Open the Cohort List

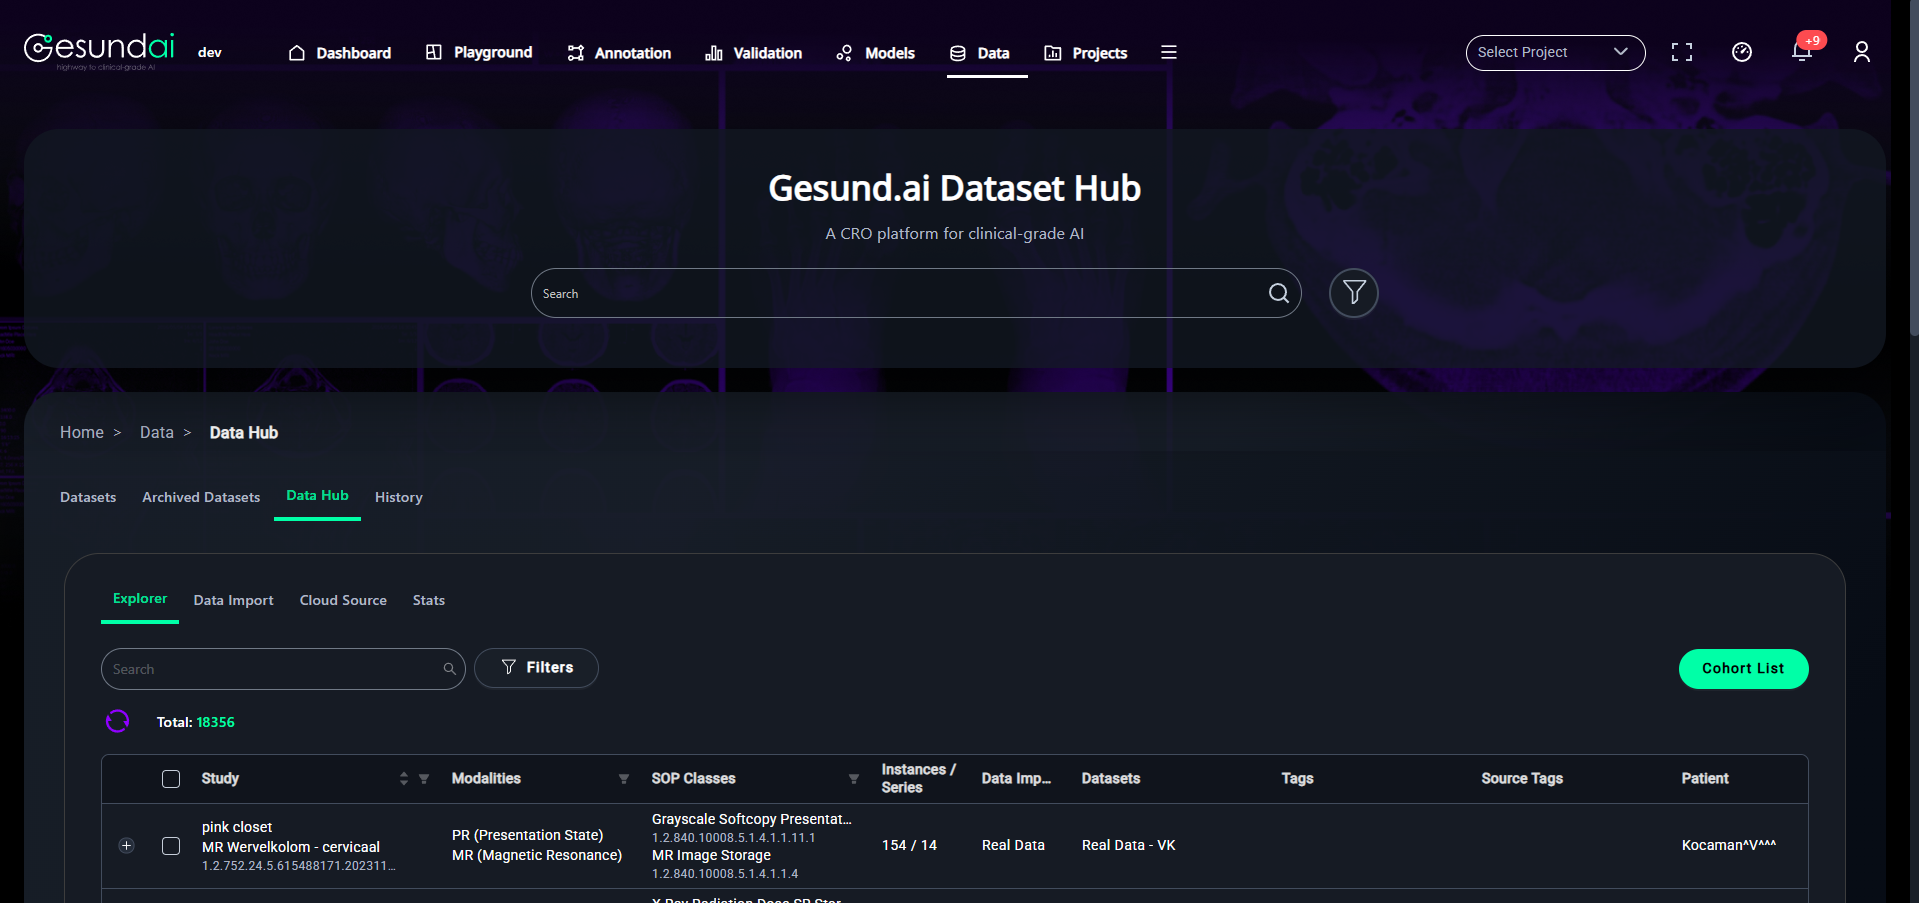point(1743,669)
